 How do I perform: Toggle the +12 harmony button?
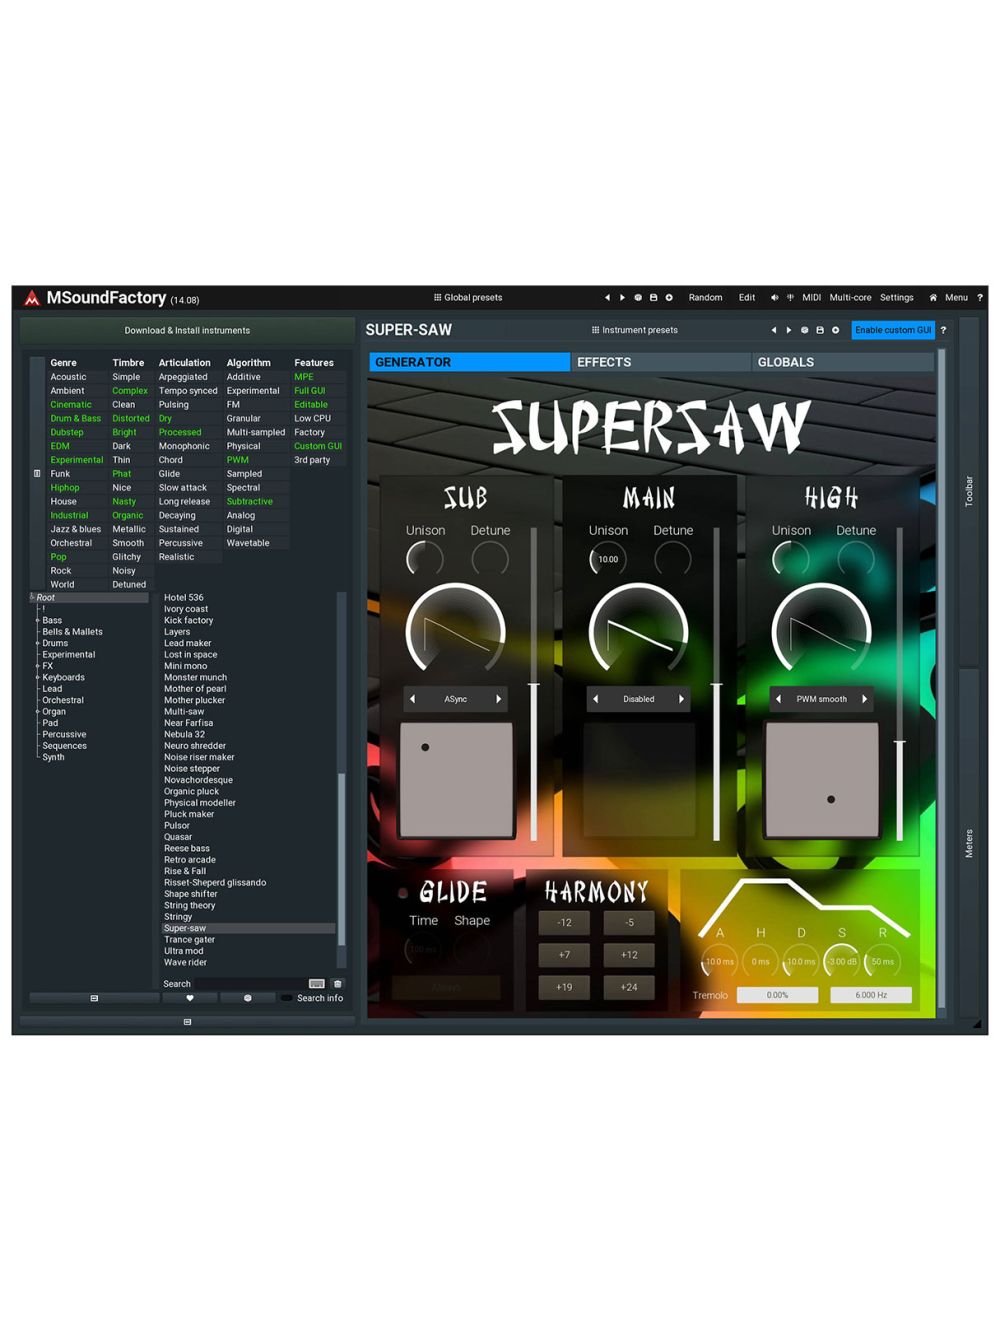coord(629,955)
